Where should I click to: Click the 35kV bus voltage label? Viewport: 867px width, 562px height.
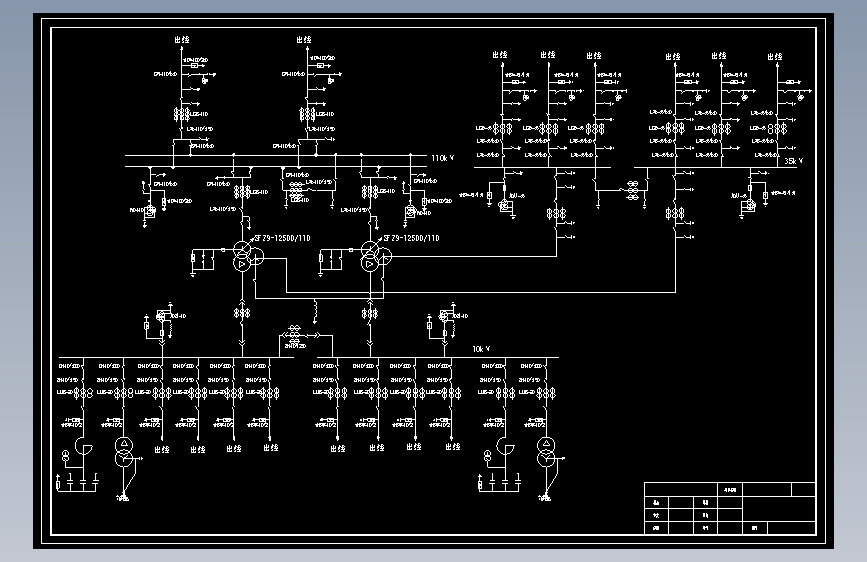793,161
